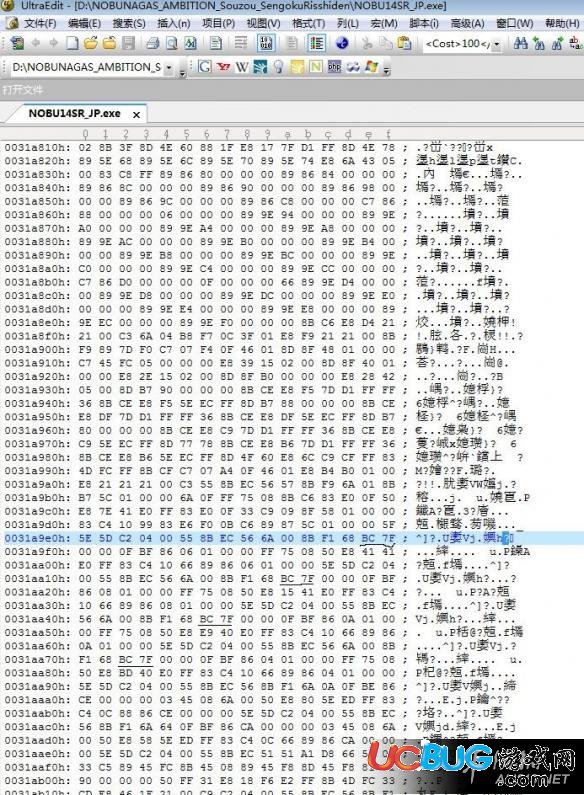The width and height of the screenshot is (584, 795).
Task: Click the Open File folder icon
Action: pos(91,44)
